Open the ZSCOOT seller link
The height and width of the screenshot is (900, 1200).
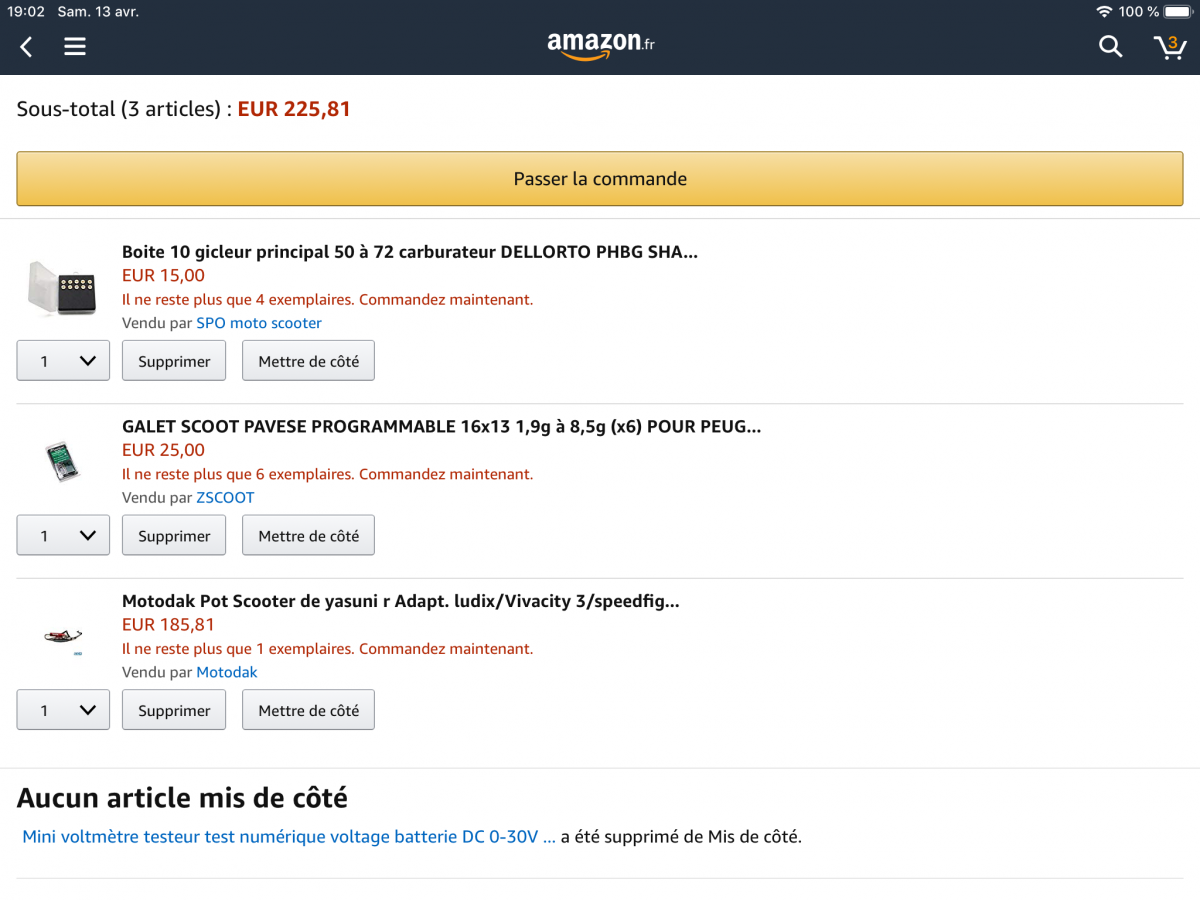225,497
